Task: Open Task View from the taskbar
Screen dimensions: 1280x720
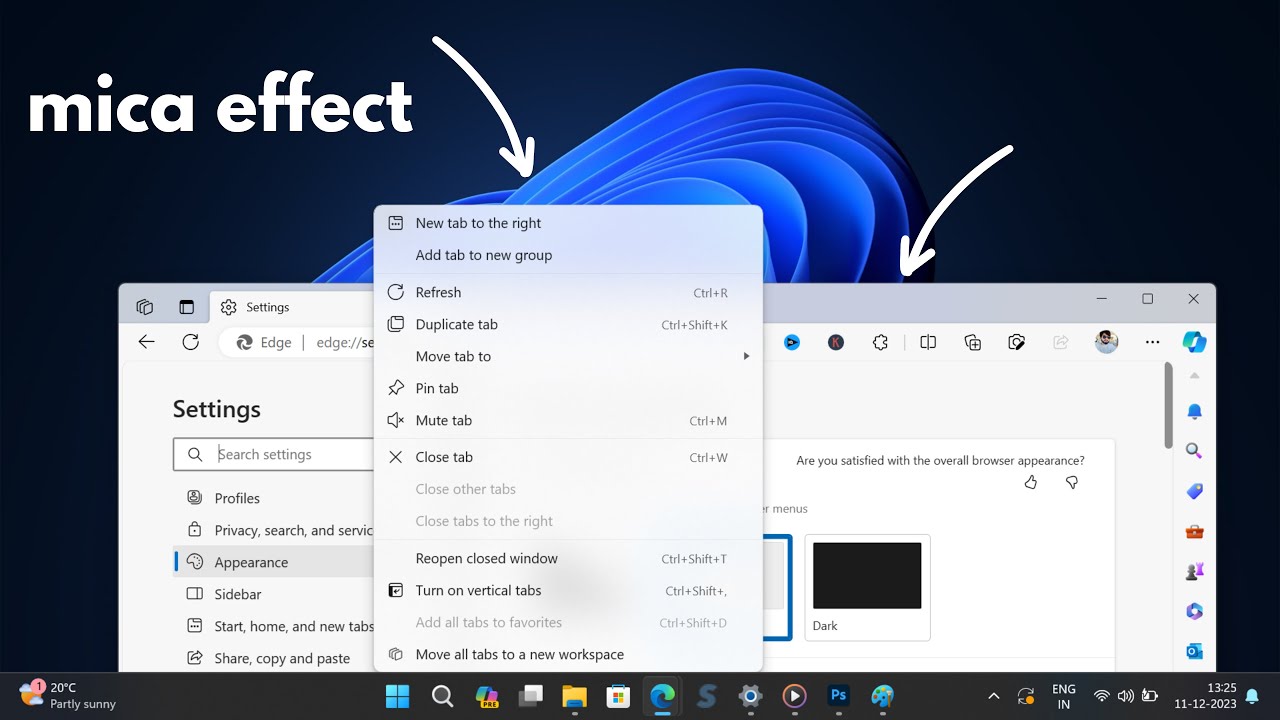Action: point(530,696)
